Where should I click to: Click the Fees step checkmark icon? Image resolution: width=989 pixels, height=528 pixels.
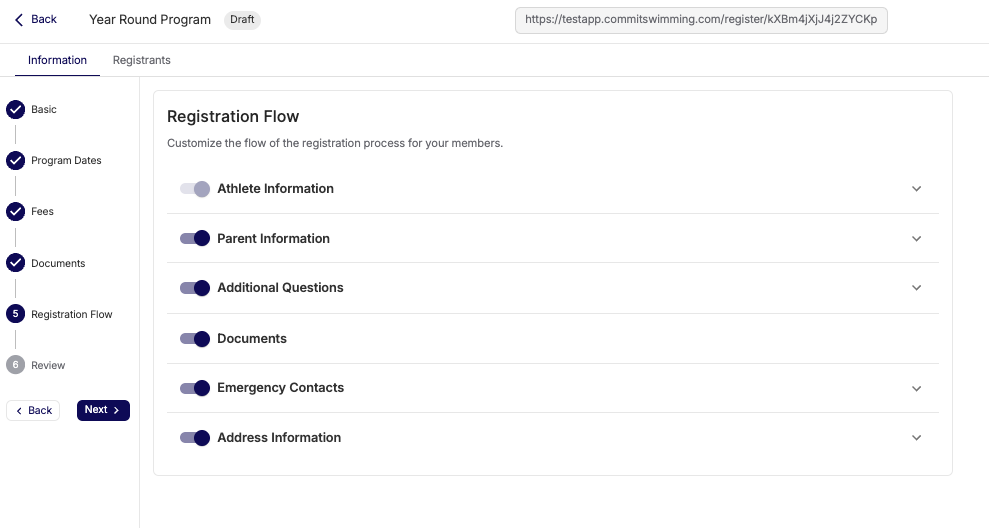pyautogui.click(x=16, y=211)
